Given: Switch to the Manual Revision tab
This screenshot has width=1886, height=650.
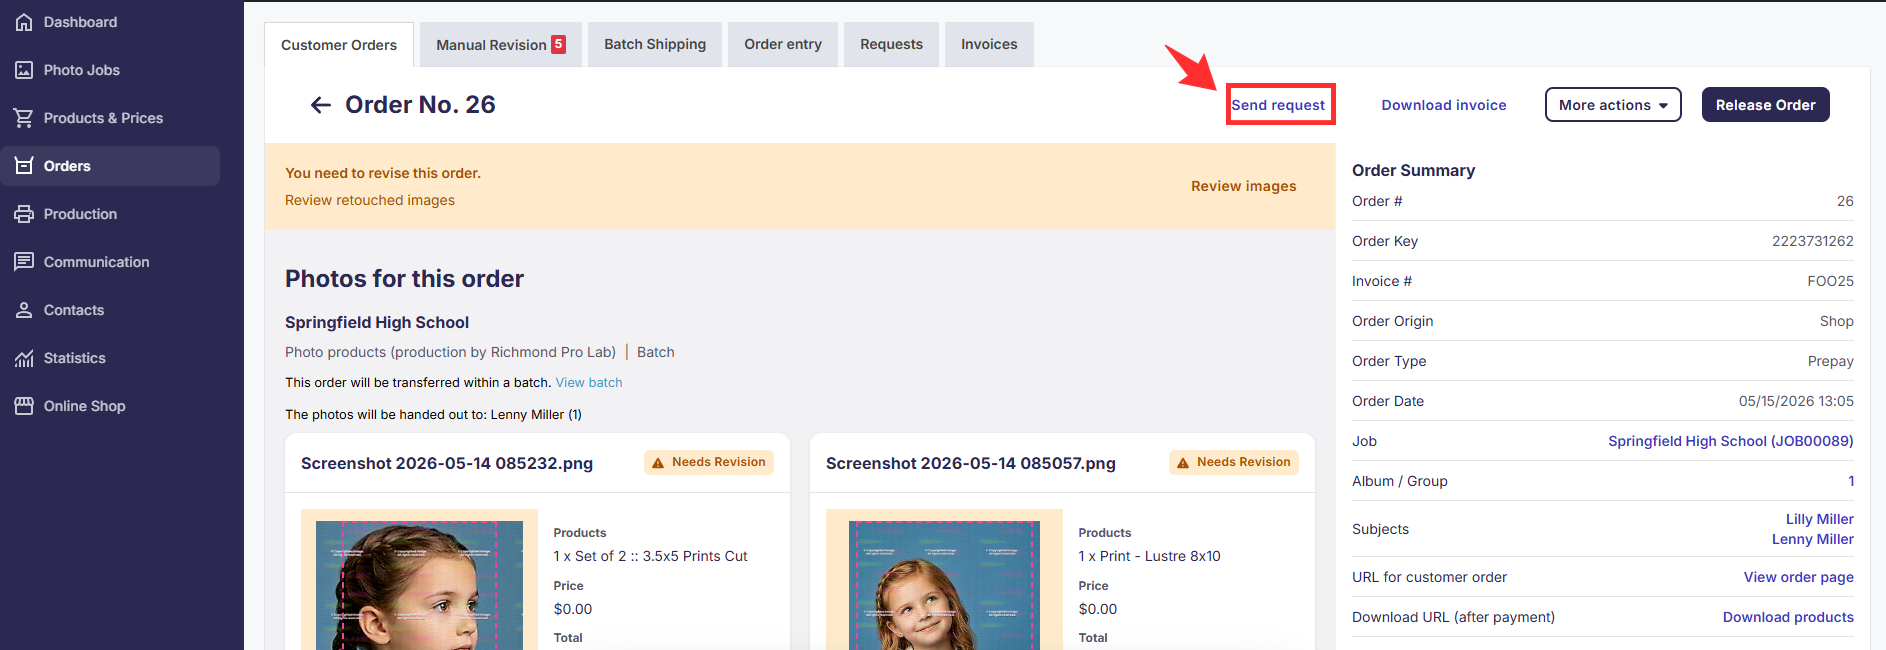Looking at the screenshot, I should [501, 45].
